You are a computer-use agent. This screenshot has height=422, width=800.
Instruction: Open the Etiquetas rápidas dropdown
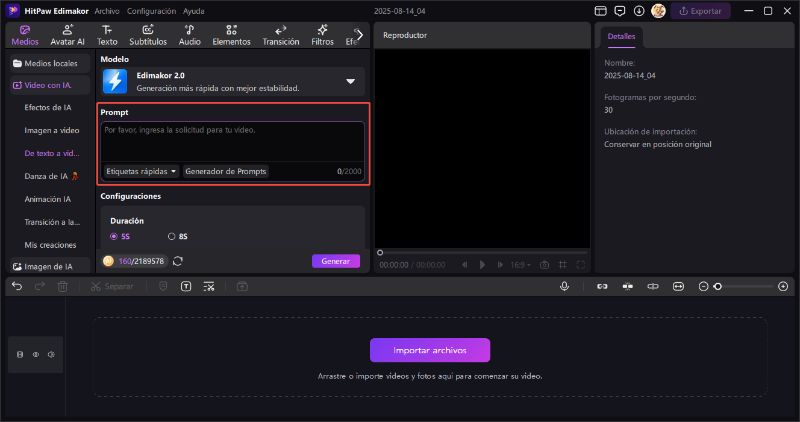pyautogui.click(x=141, y=171)
